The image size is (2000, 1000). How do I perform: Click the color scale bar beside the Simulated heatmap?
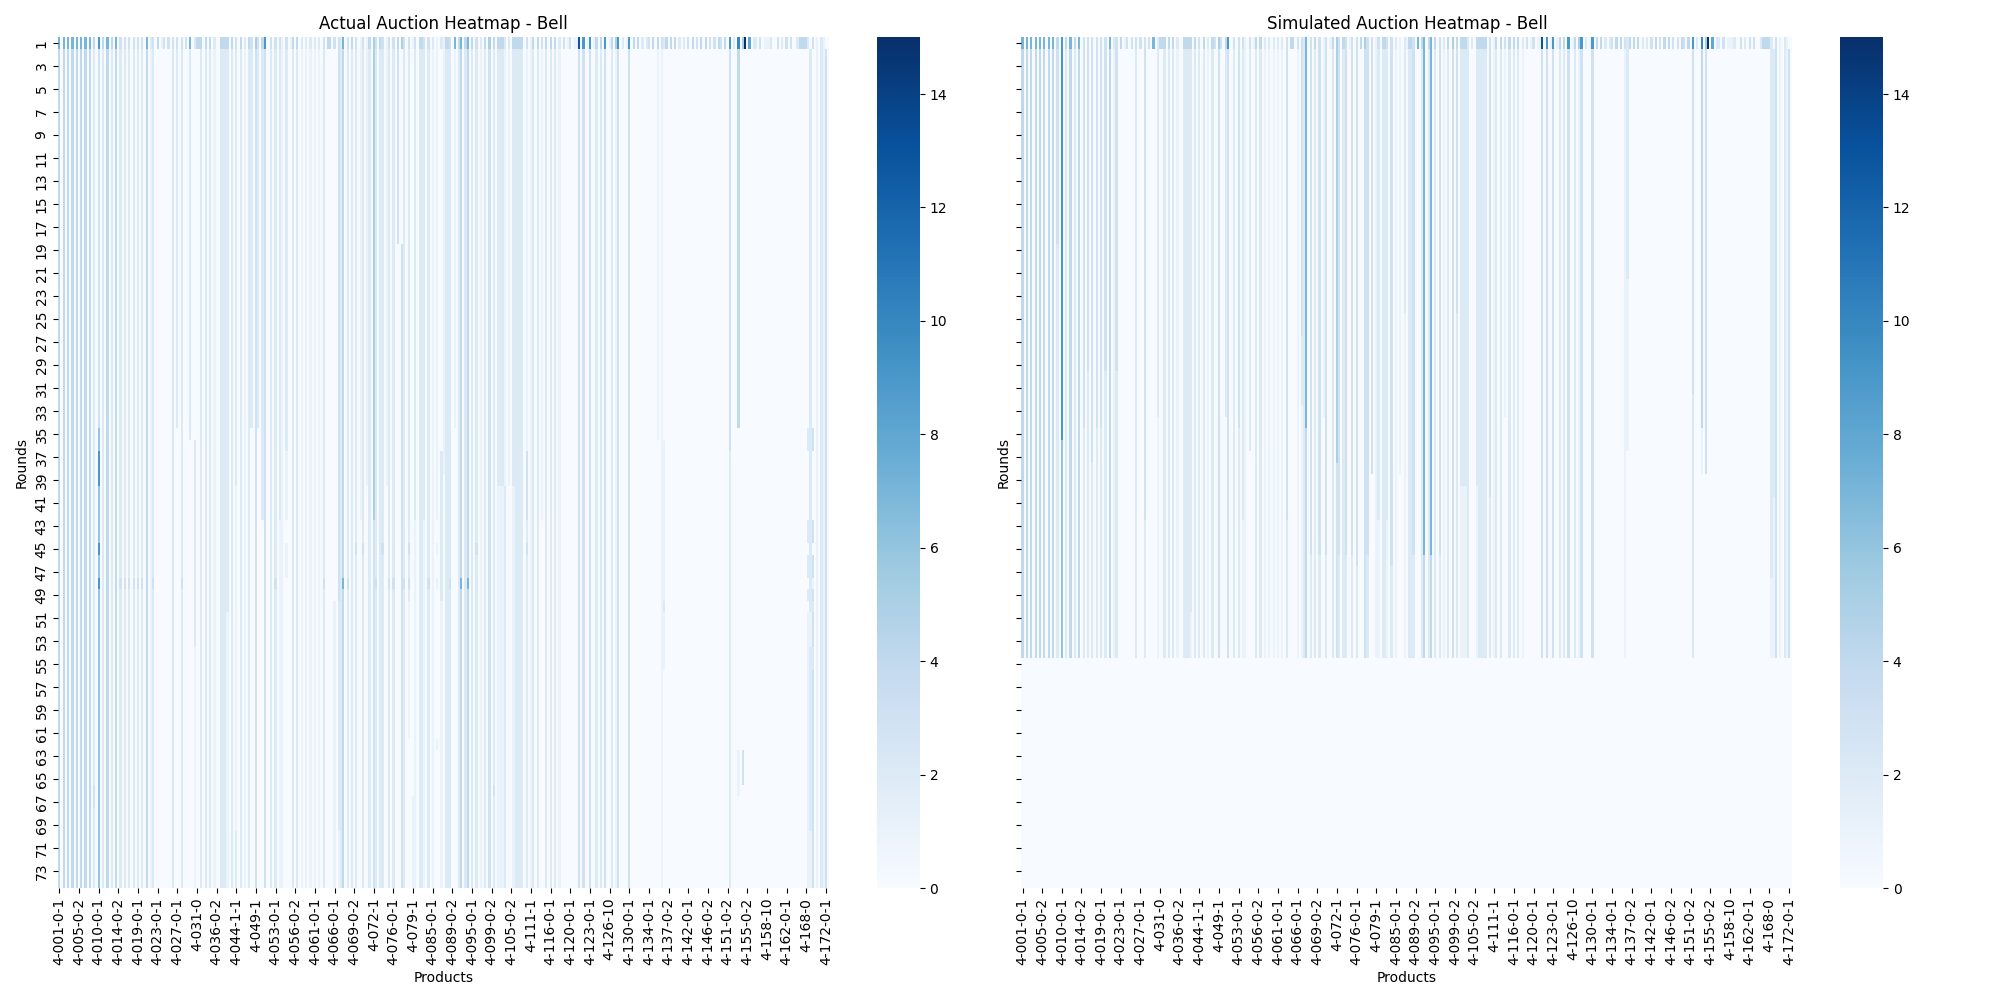coord(1861,463)
